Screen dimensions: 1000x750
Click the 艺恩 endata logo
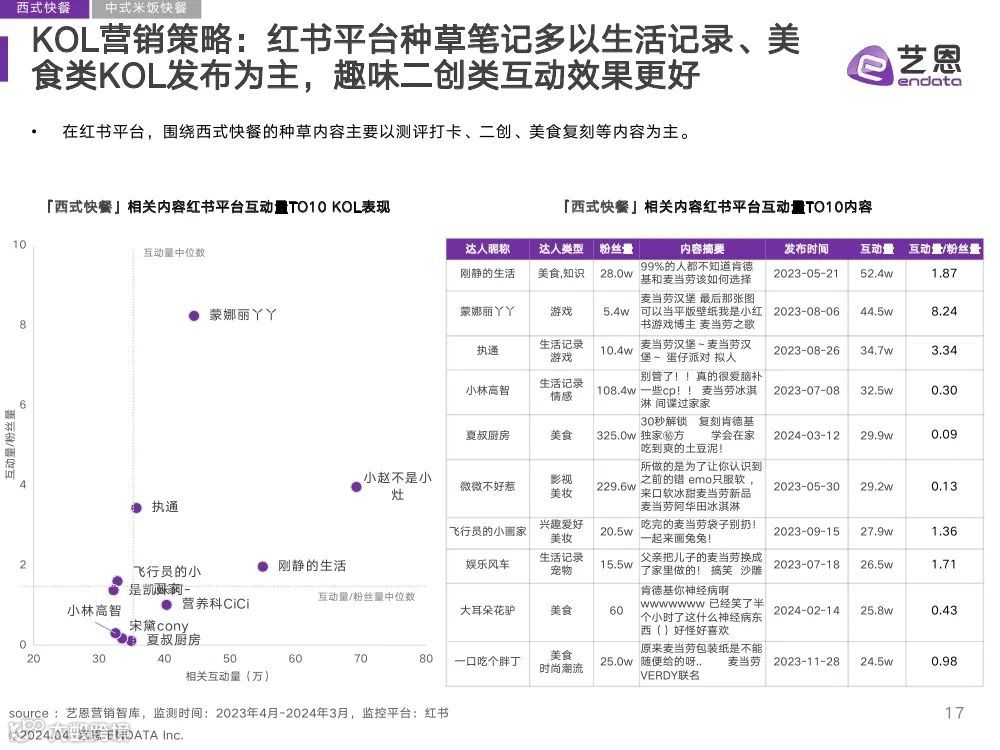pos(904,65)
